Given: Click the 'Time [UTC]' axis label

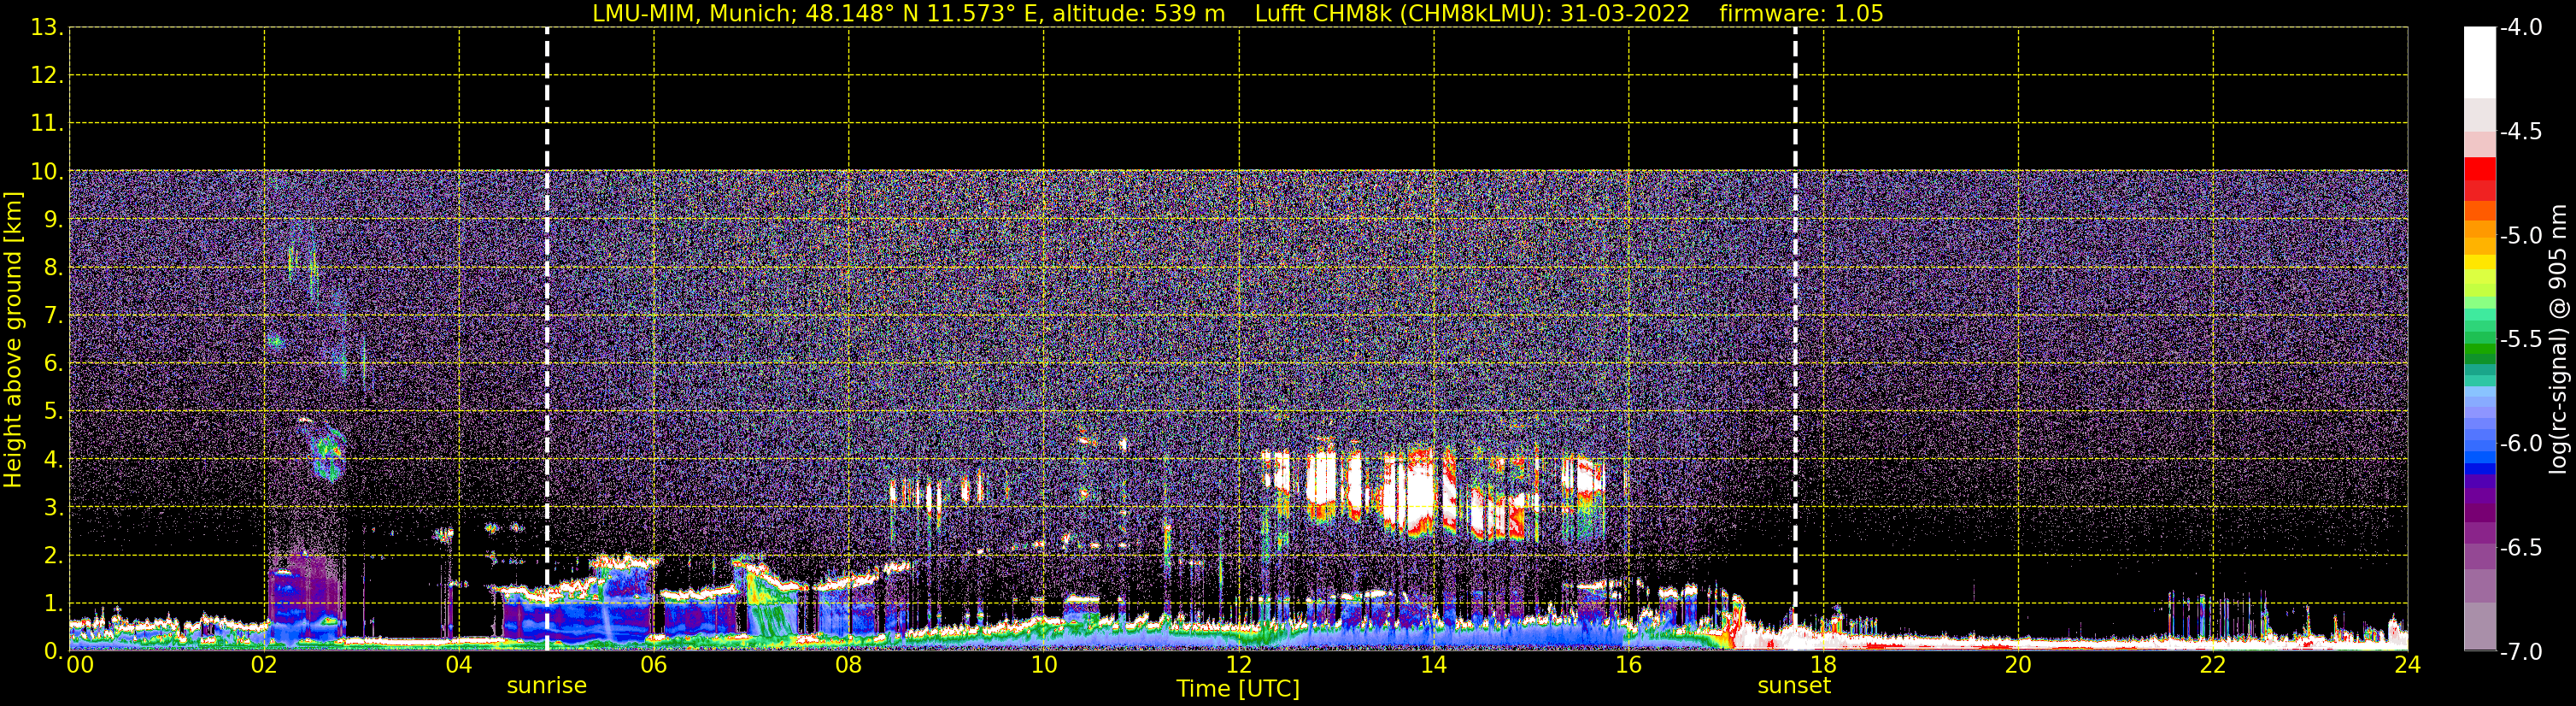Looking at the screenshot, I should (x=1238, y=689).
